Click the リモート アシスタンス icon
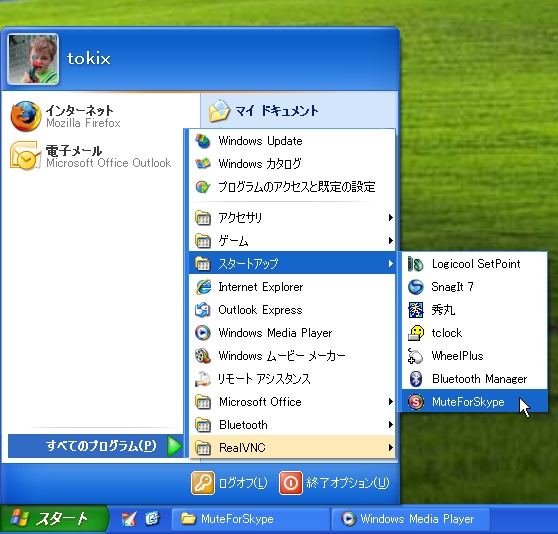 point(203,379)
